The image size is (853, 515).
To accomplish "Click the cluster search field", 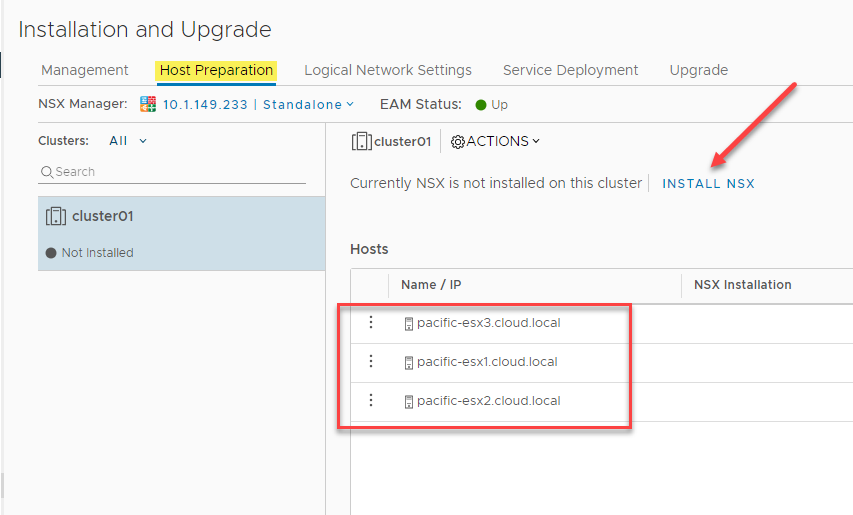I will point(172,172).
